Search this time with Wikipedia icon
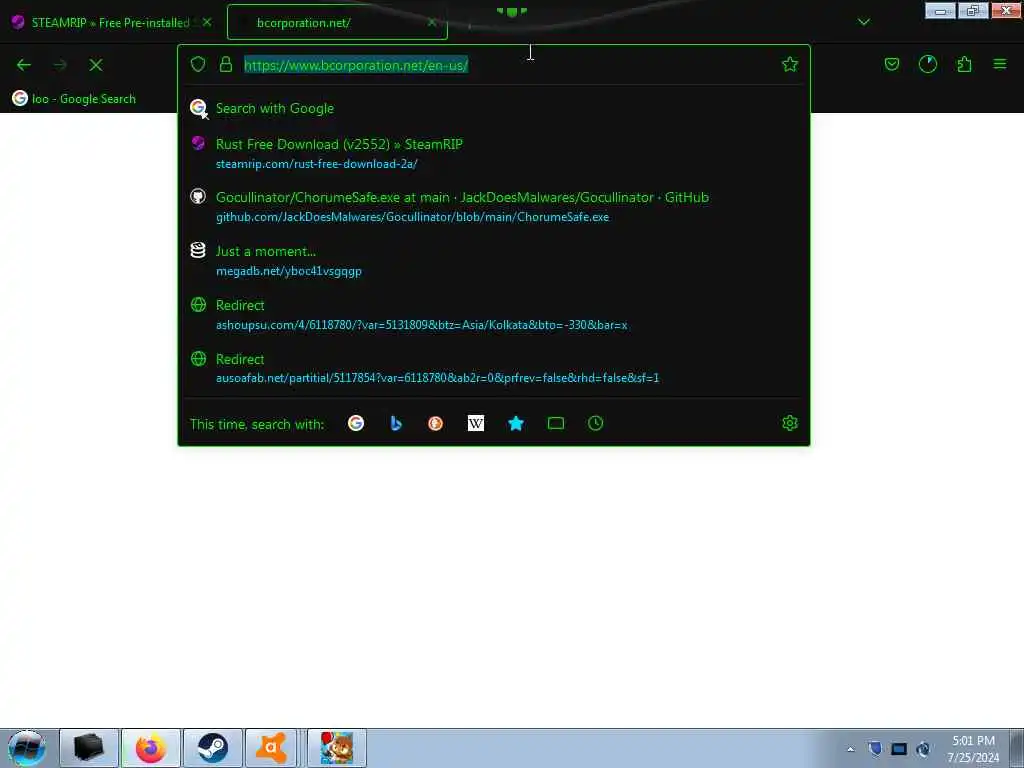 pos(475,423)
